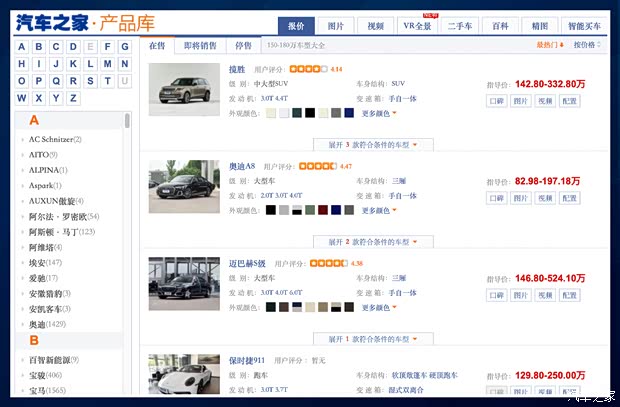
Task: Click the brand list scrollbar
Action: pyautogui.click(x=127, y=121)
